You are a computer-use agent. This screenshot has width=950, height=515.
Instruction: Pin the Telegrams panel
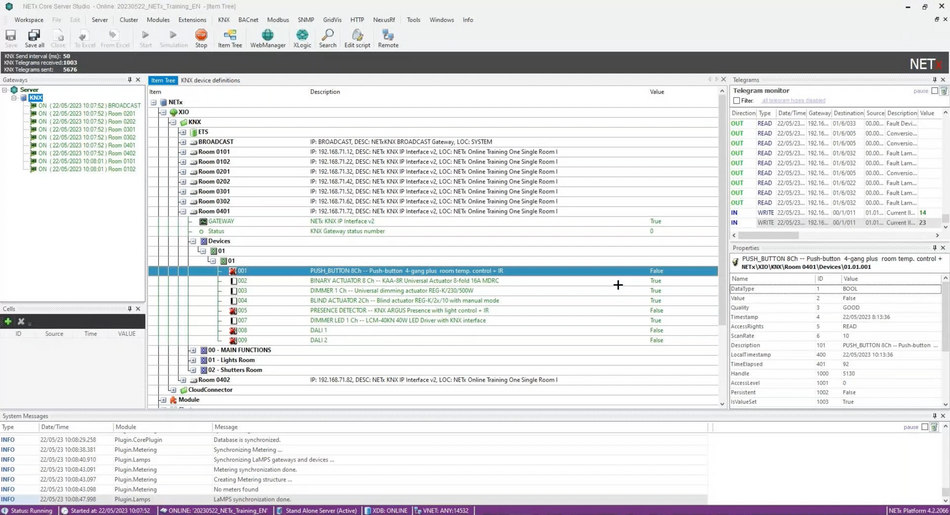pos(934,80)
